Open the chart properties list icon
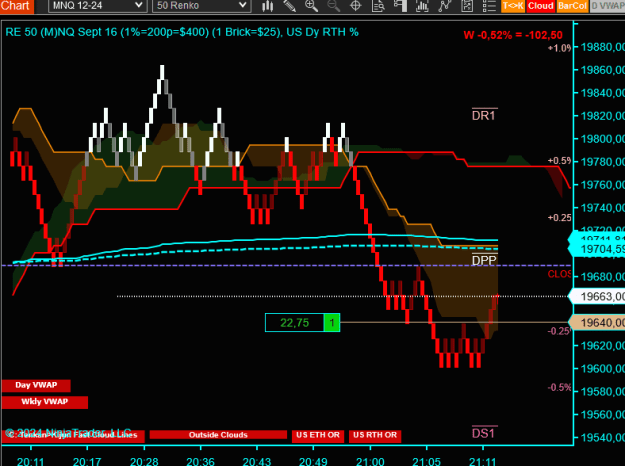 [x=489, y=6]
